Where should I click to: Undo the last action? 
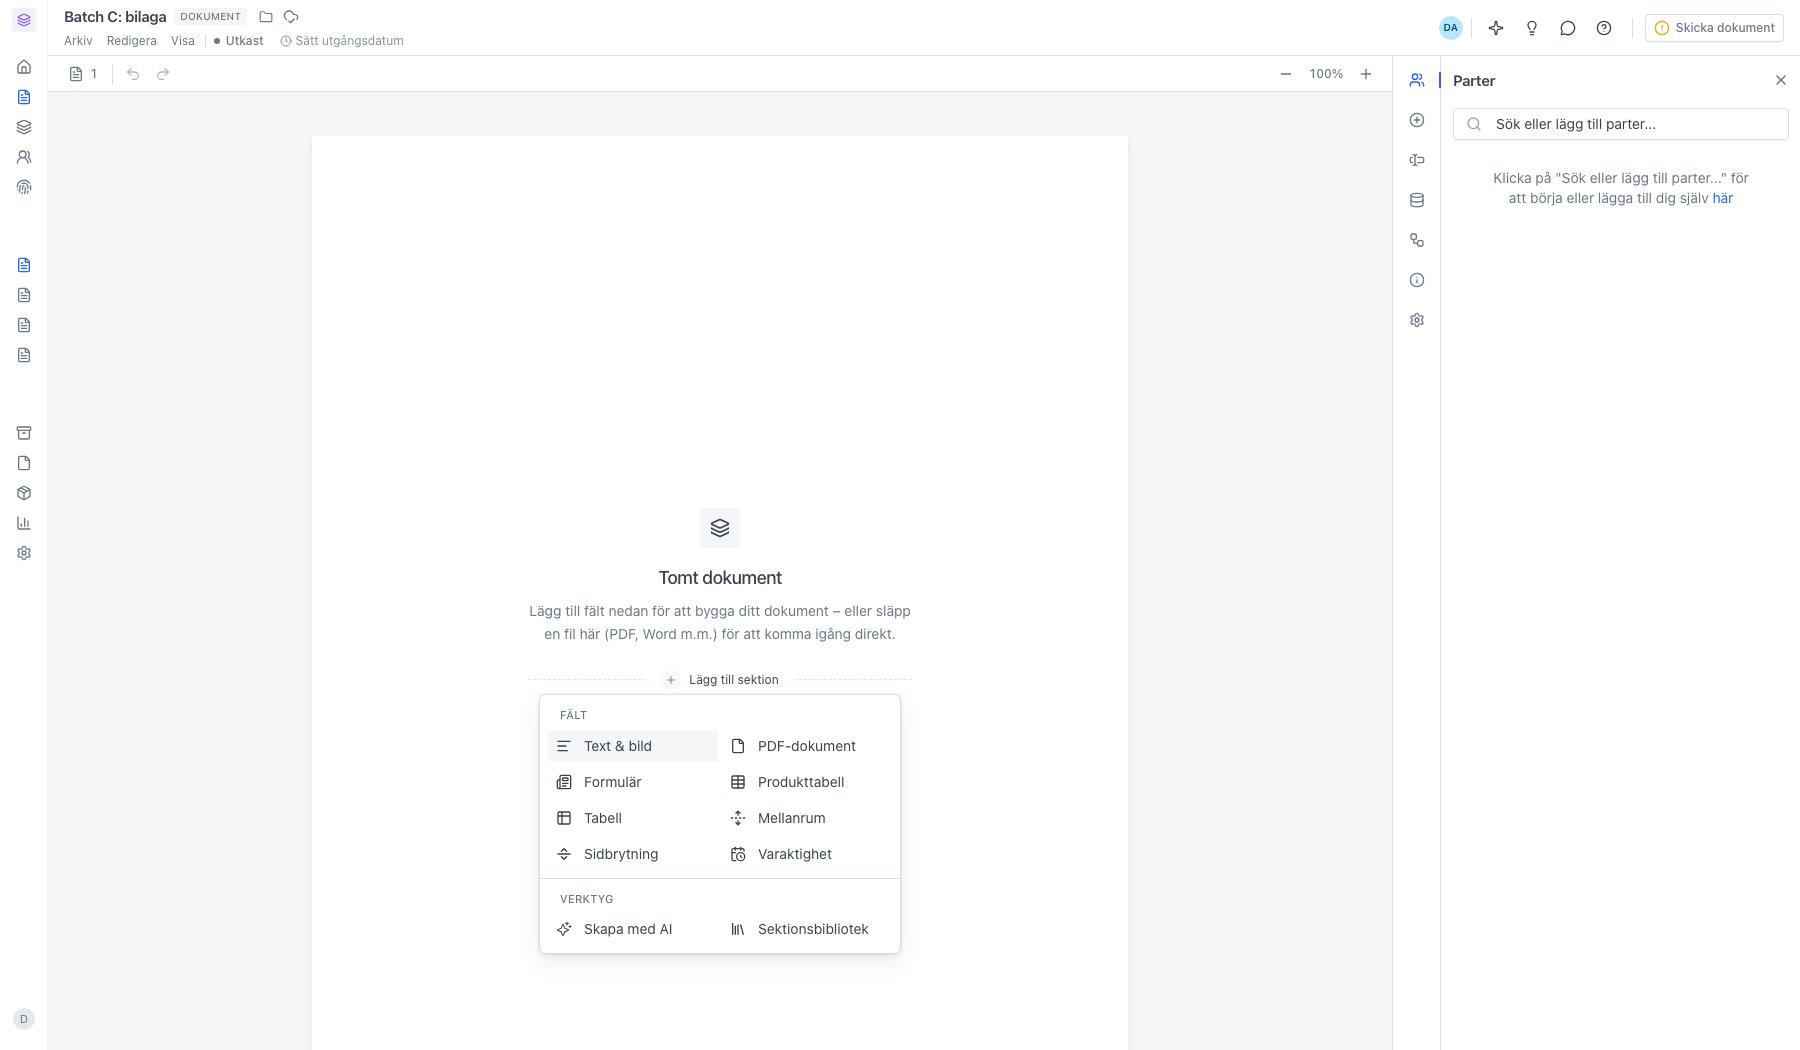pyautogui.click(x=133, y=74)
